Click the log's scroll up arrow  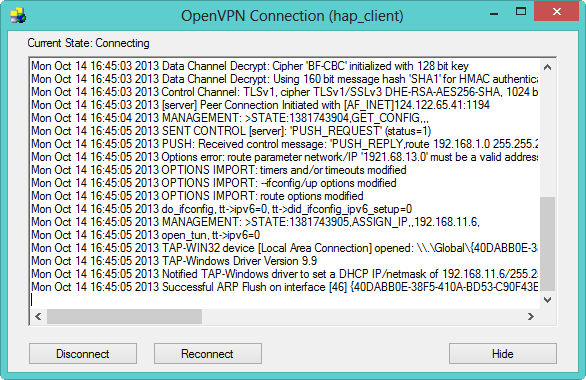[x=548, y=67]
